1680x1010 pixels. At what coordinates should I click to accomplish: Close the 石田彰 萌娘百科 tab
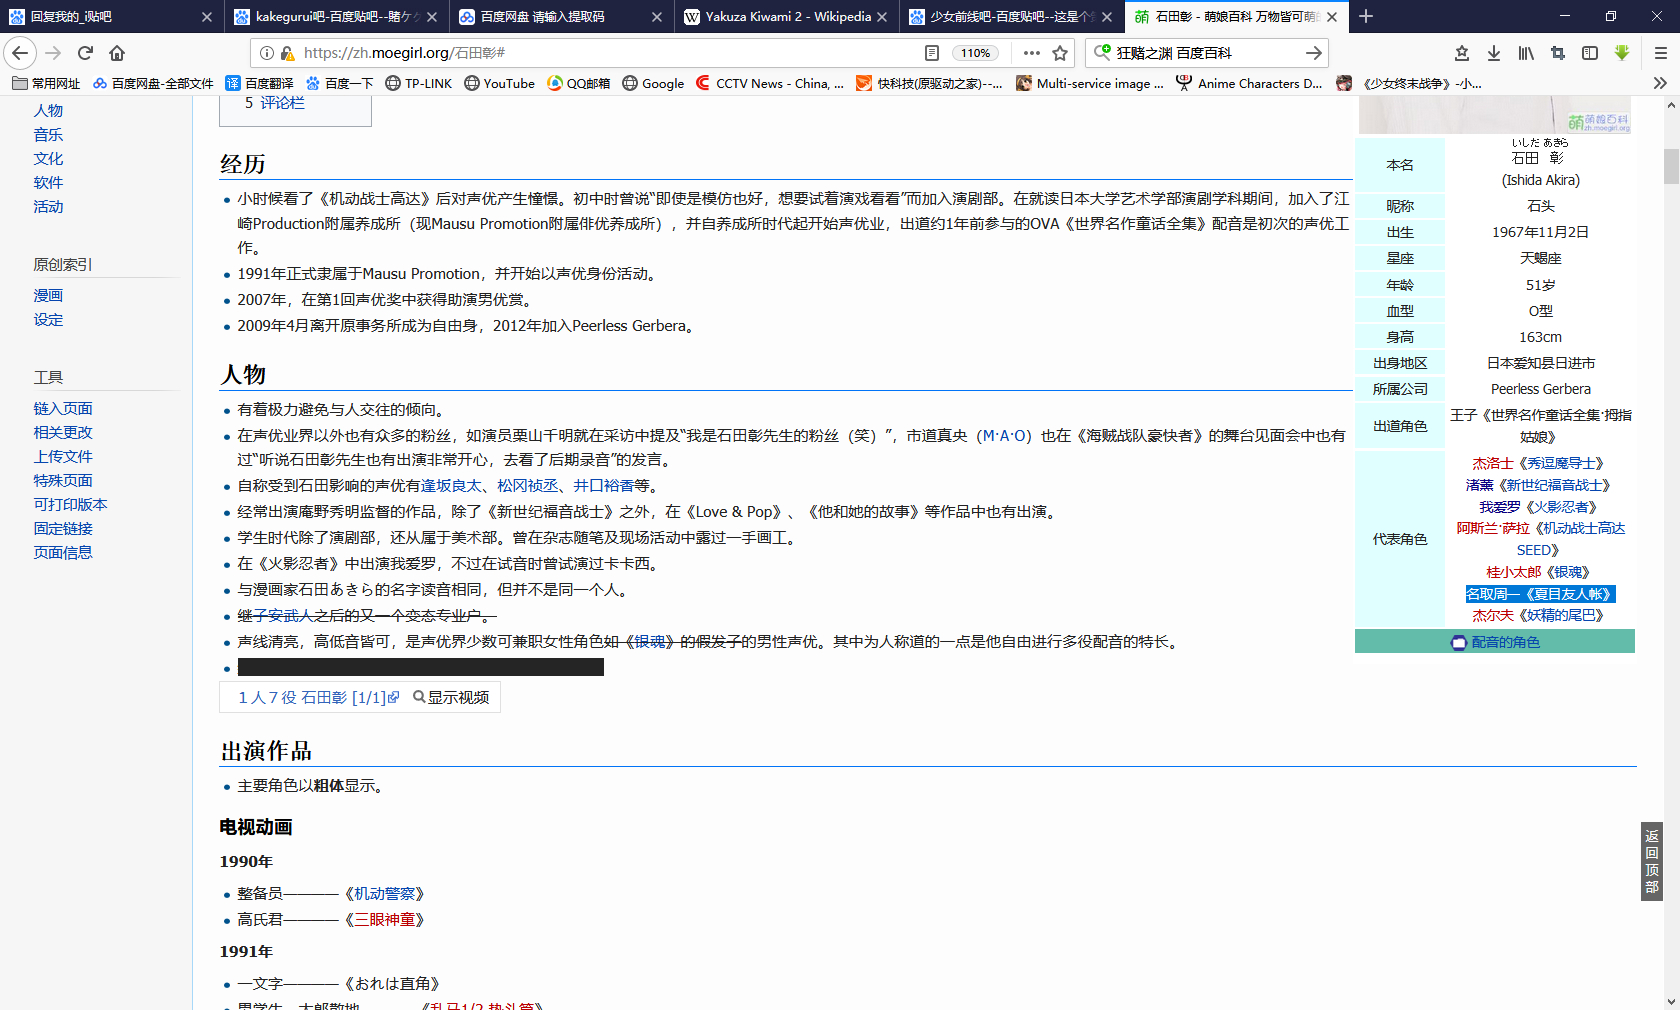[x=1332, y=17]
